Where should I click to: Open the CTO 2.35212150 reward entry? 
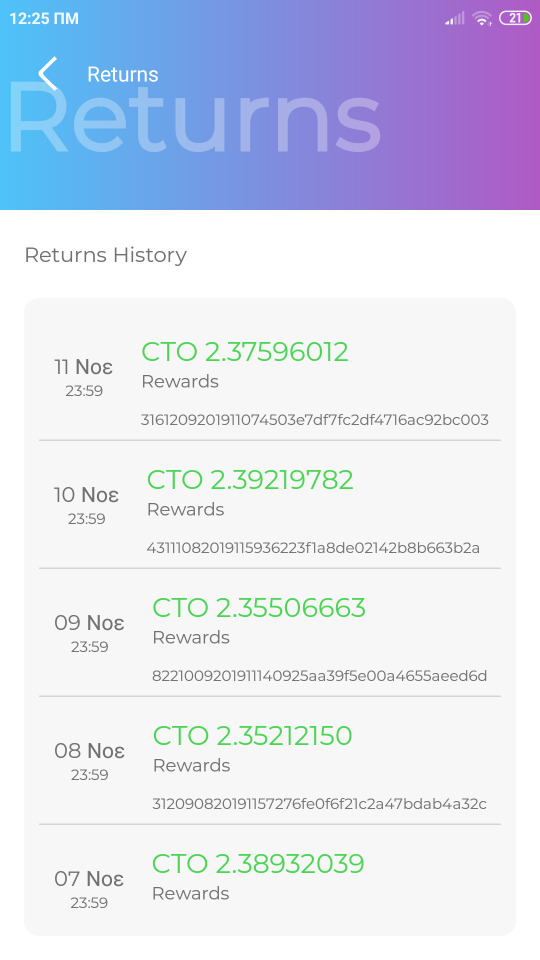point(270,760)
